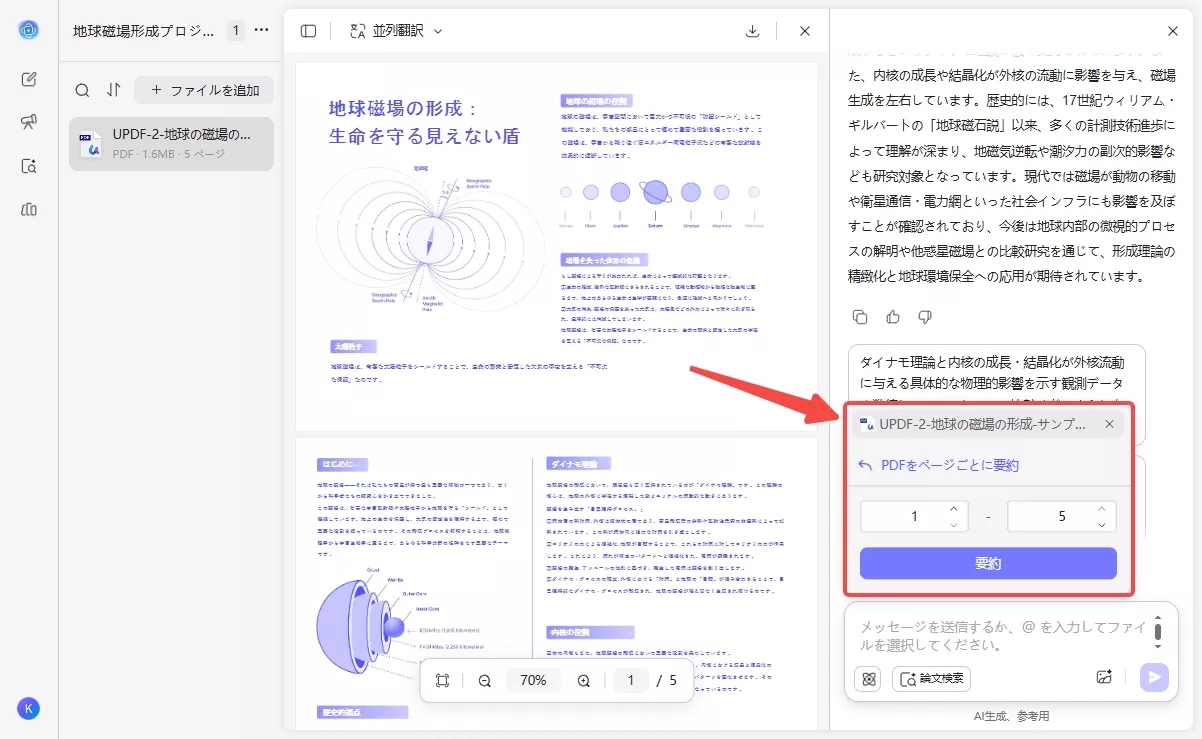Image resolution: width=1202 pixels, height=739 pixels.
Task: Click the message box scrollbar handle
Action: coord(1158,631)
